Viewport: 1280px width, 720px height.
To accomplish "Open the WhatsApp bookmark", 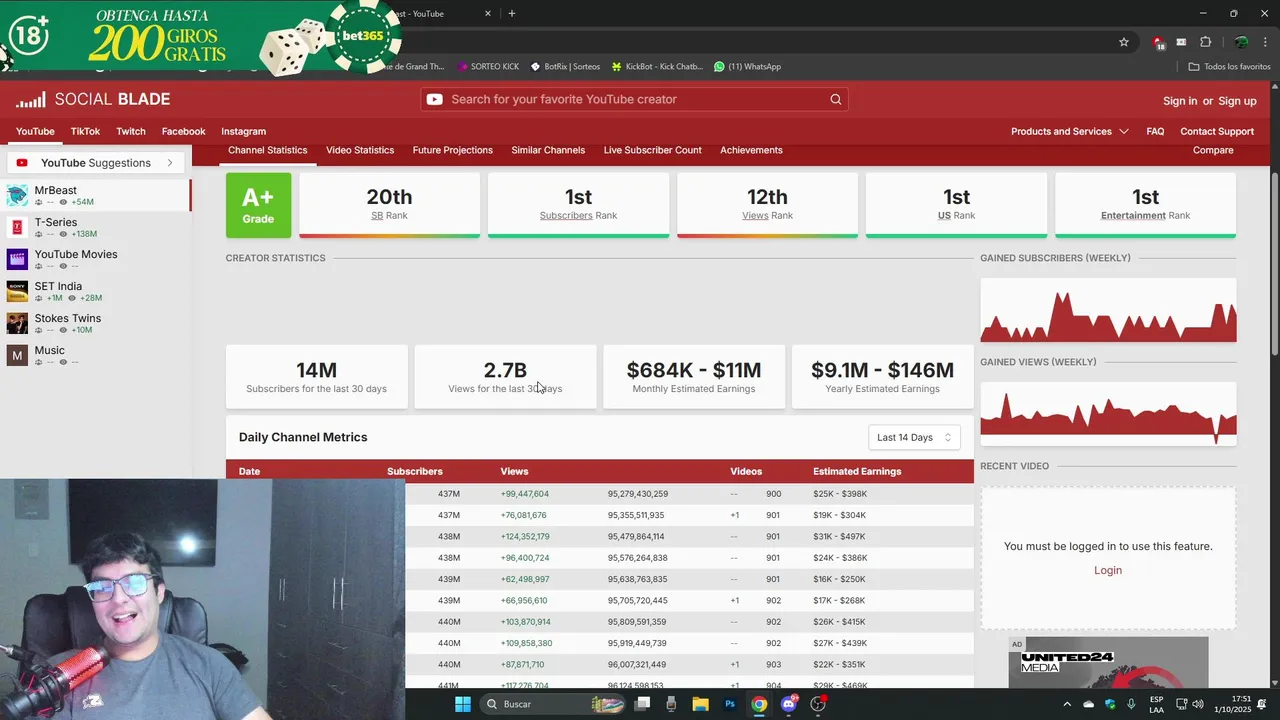I will click(747, 66).
